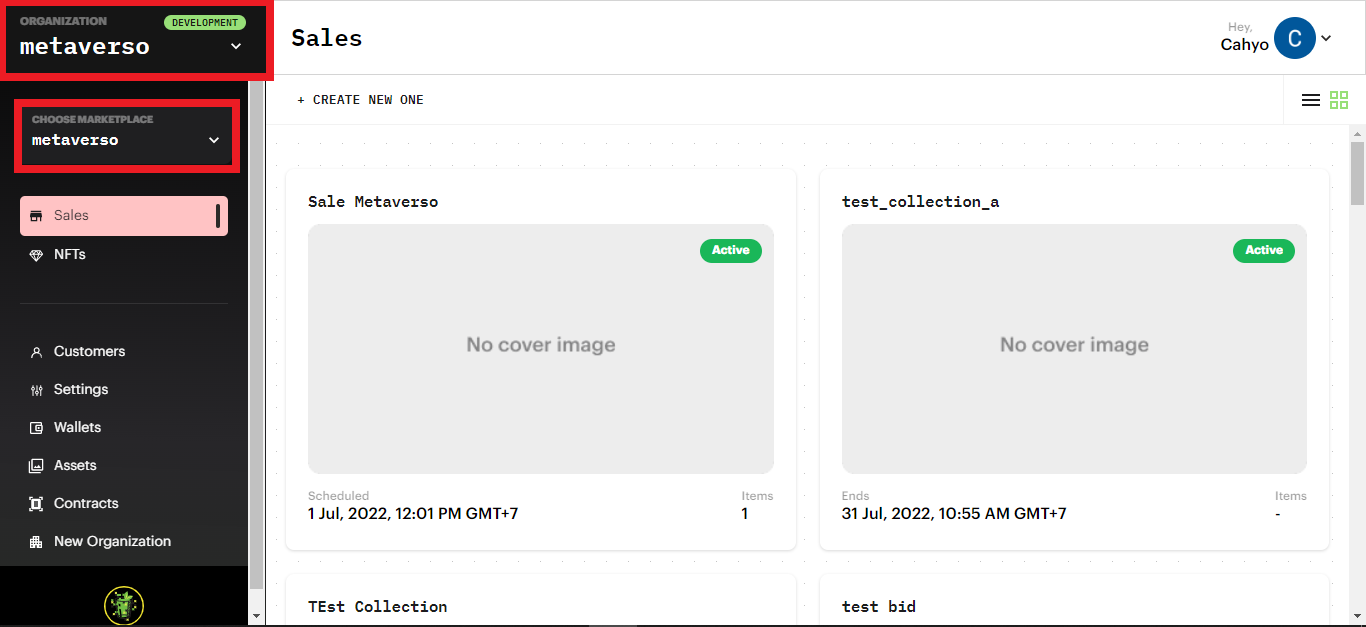Viewport: 1366px width, 627px height.
Task: Open NFTs in the sidebar
Action: [124, 255]
